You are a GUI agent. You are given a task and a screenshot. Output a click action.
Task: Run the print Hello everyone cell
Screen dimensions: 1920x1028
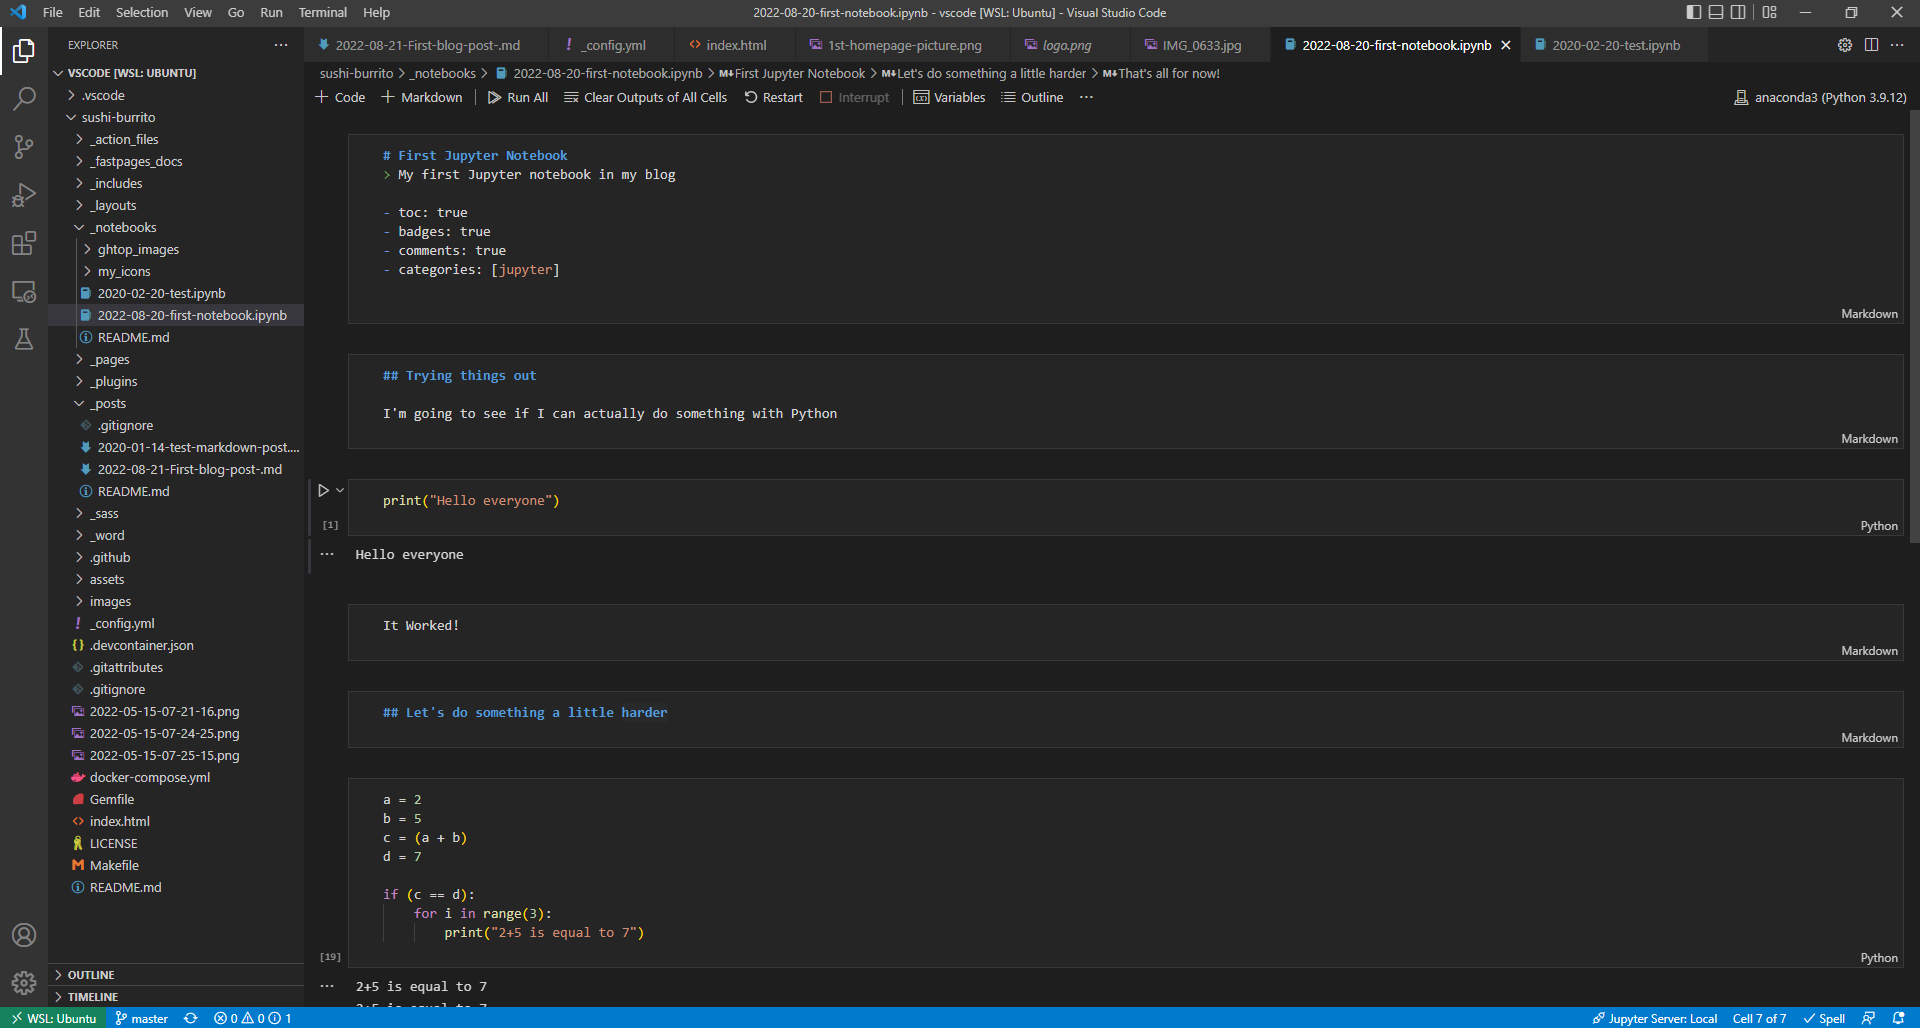323,490
